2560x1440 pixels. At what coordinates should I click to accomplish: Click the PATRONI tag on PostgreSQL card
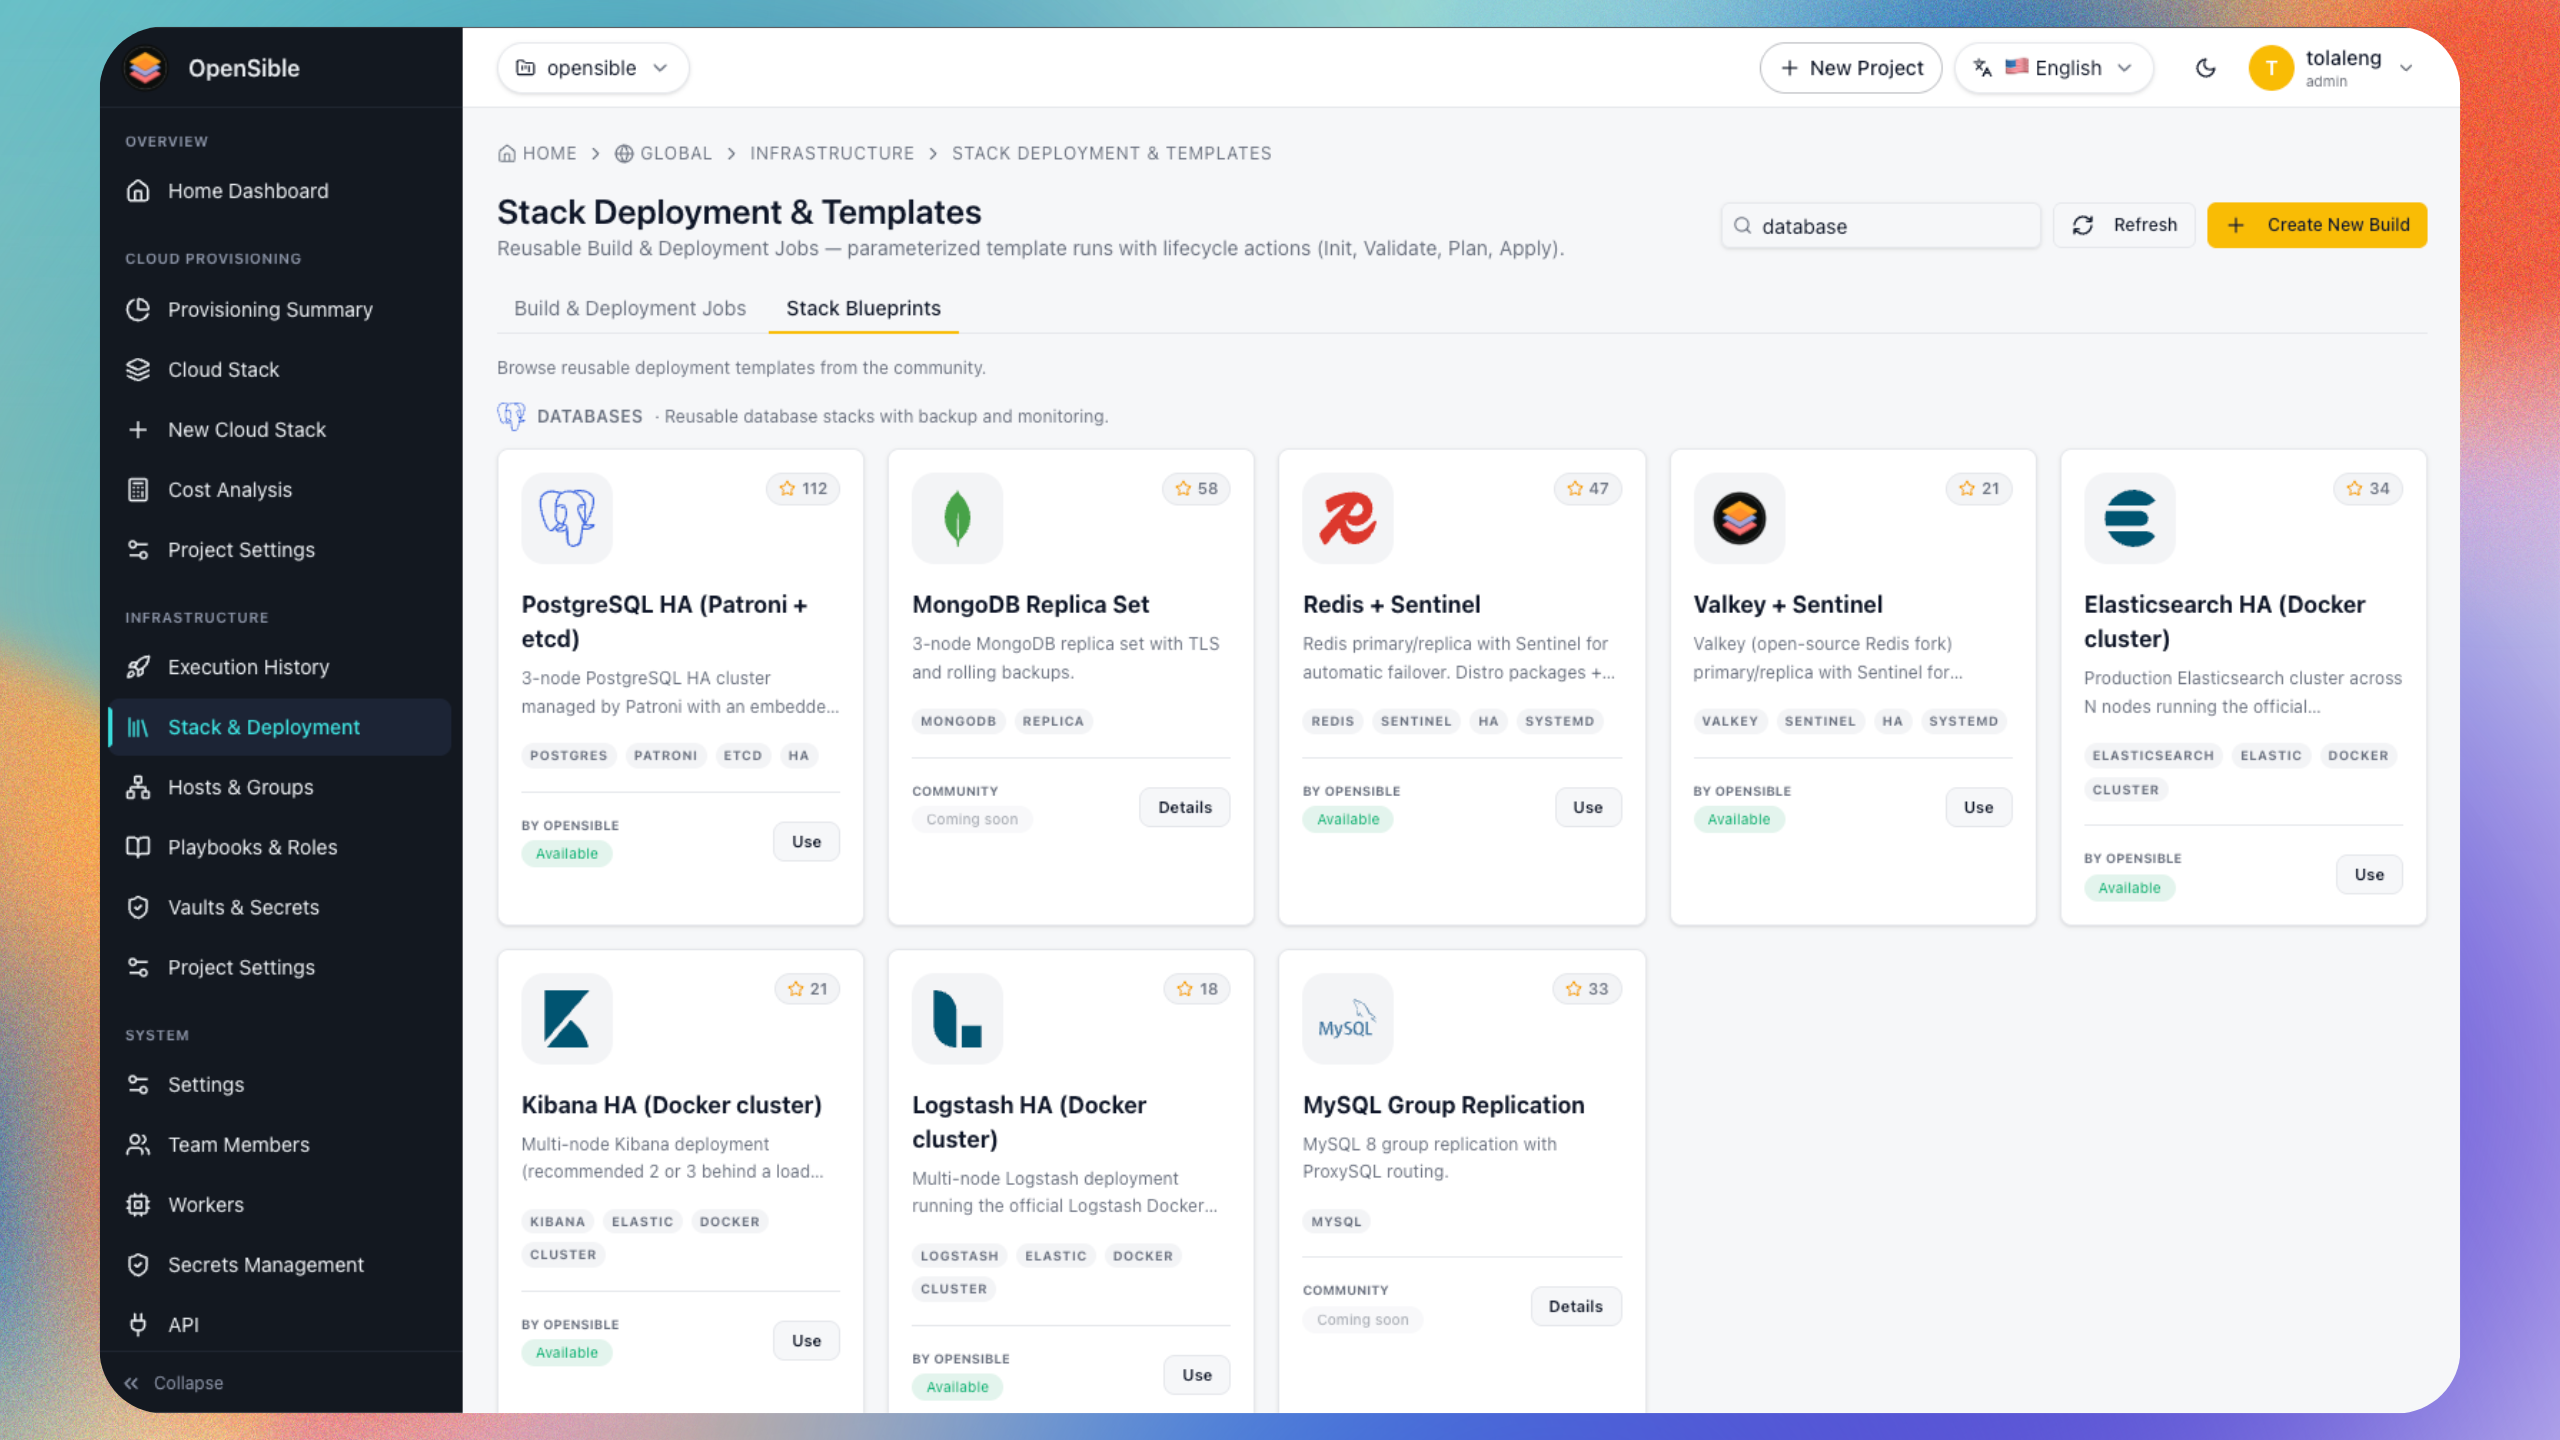tap(665, 755)
